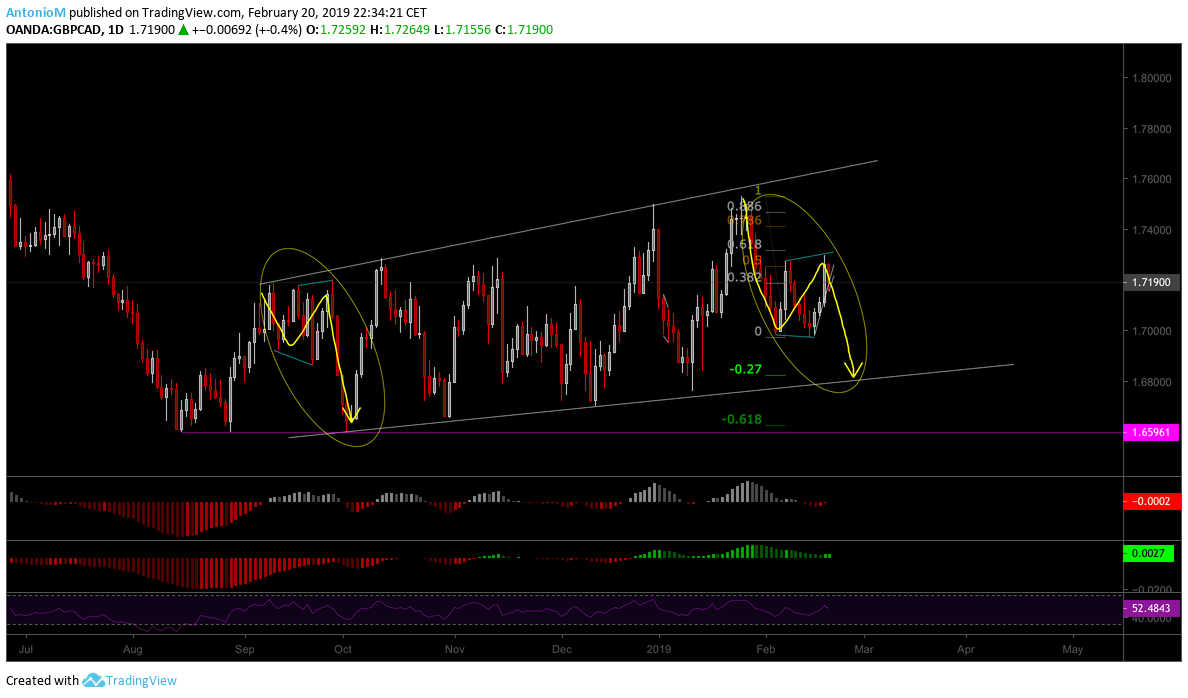The width and height of the screenshot is (1188, 698).
Task: Click the 1.68000 price axis label
Action: point(1151,382)
